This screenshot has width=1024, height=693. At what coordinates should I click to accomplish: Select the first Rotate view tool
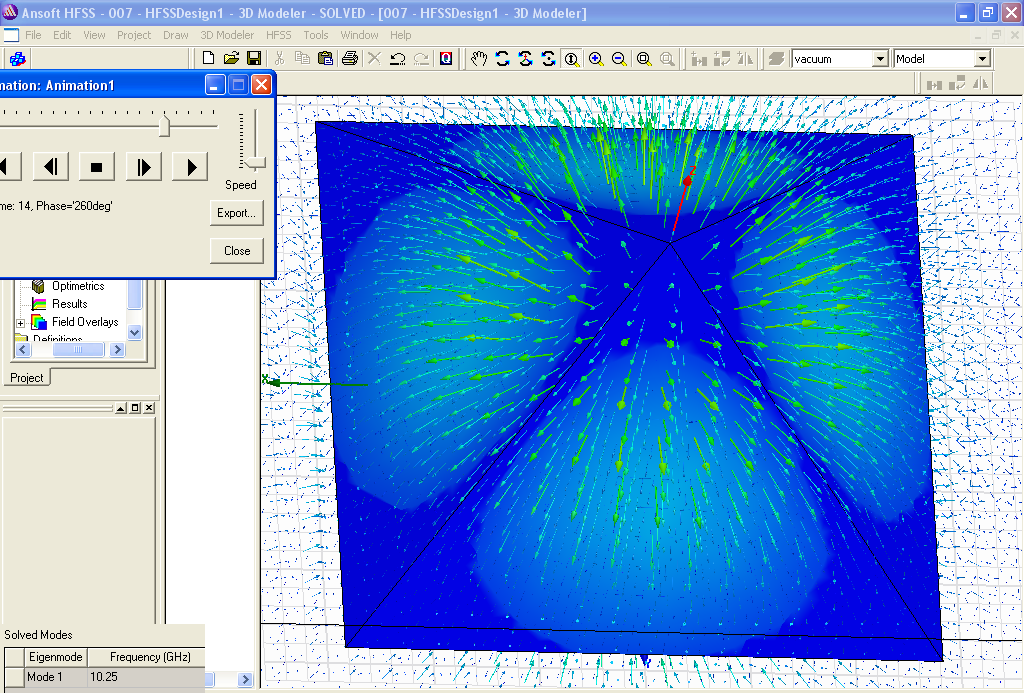502,59
